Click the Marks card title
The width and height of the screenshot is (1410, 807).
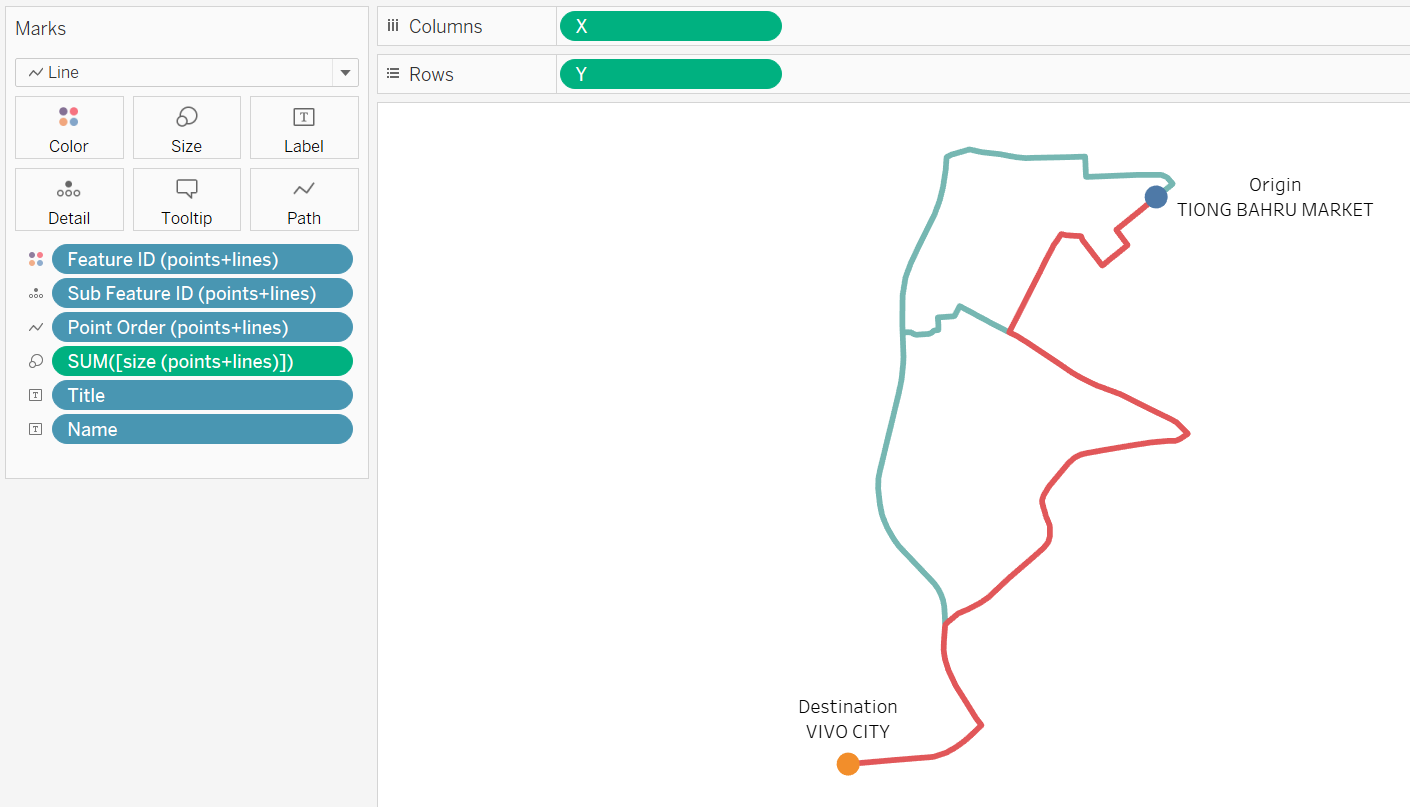tap(41, 28)
